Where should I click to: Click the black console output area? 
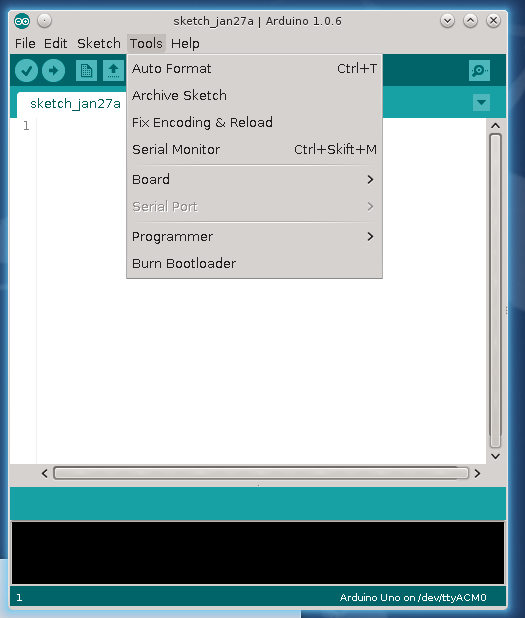[x=258, y=553]
